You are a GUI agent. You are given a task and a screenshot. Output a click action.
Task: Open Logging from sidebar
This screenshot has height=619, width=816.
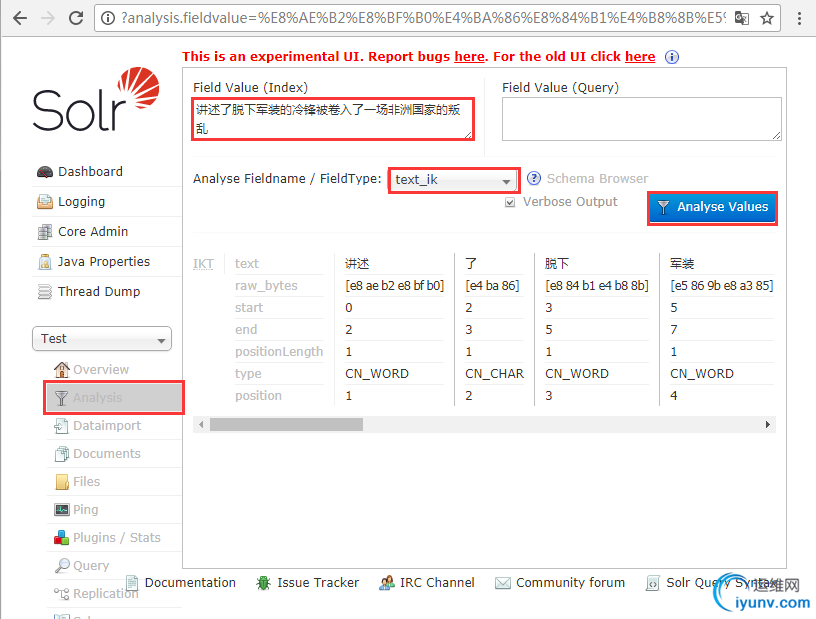click(81, 201)
